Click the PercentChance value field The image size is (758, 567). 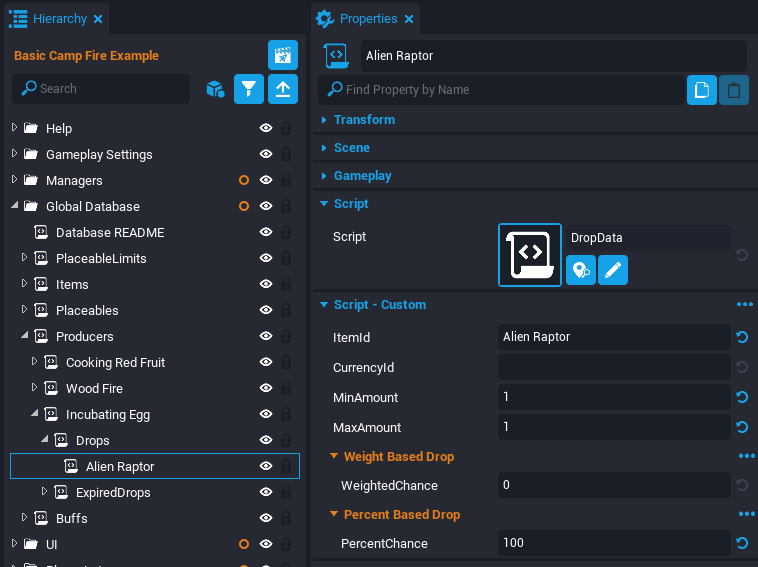click(x=613, y=543)
